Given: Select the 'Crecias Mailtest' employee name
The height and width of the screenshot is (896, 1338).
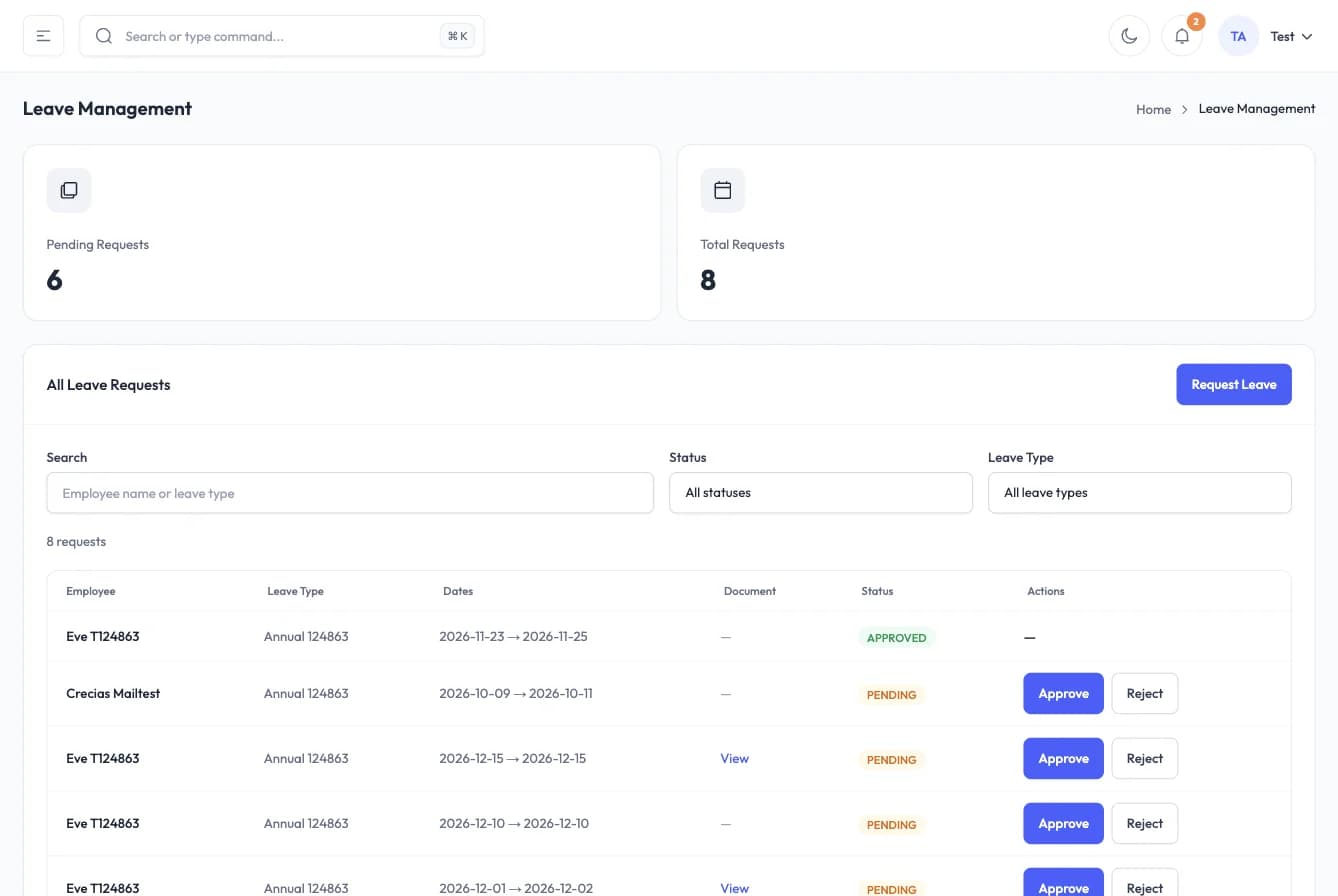Looking at the screenshot, I should click(x=113, y=693).
